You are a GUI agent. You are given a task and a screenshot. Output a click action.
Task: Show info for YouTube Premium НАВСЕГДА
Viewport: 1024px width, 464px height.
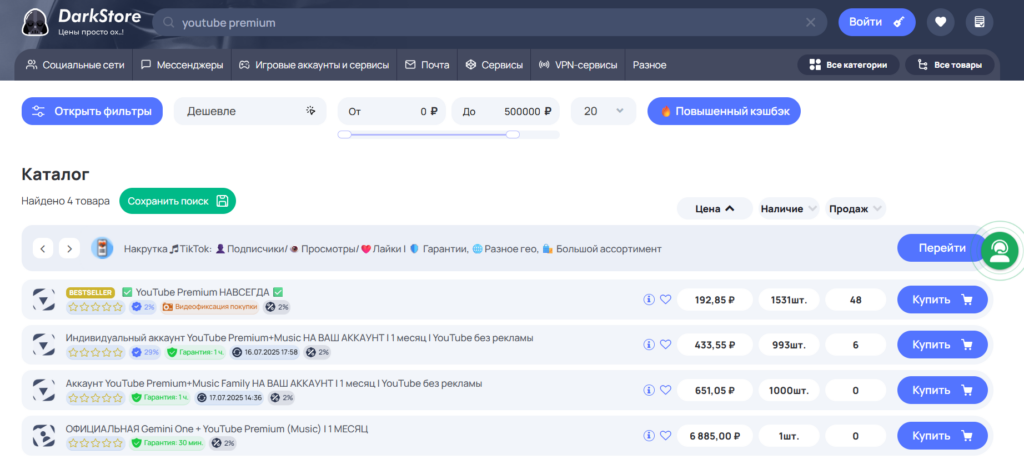click(648, 299)
